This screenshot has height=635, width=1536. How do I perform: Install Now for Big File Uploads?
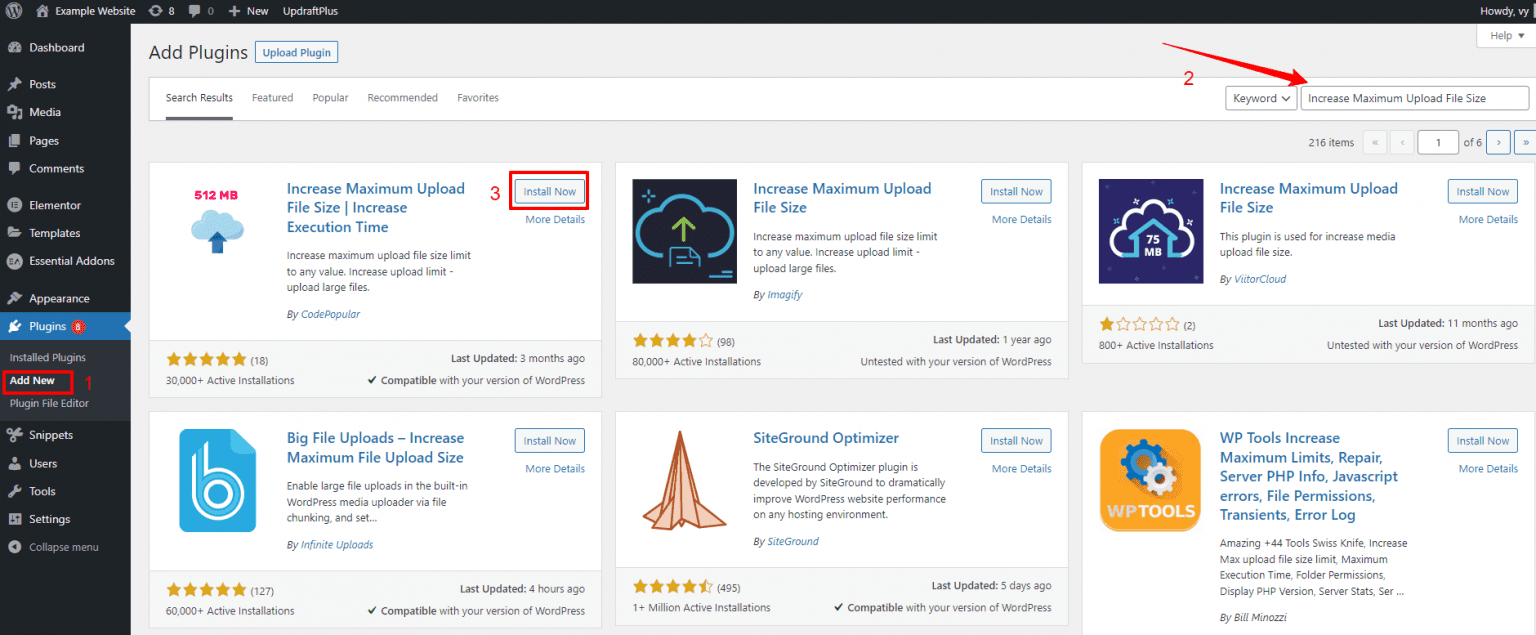(550, 440)
